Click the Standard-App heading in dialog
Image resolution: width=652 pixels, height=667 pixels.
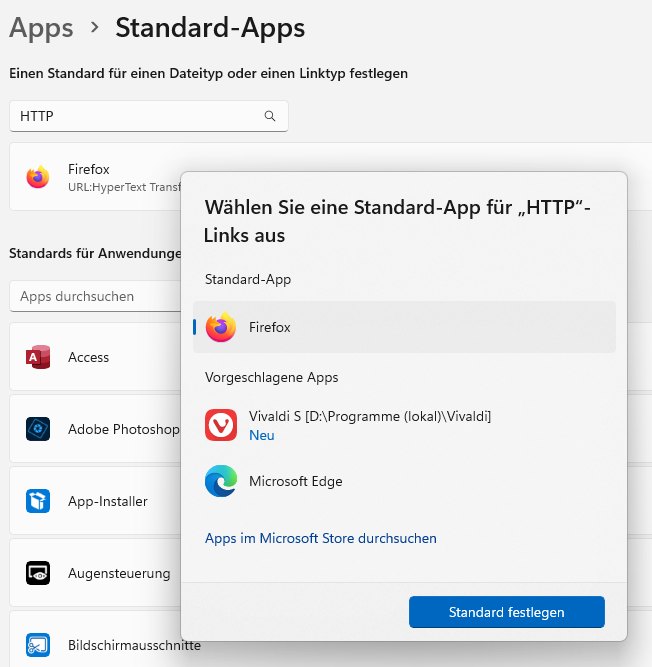click(248, 279)
